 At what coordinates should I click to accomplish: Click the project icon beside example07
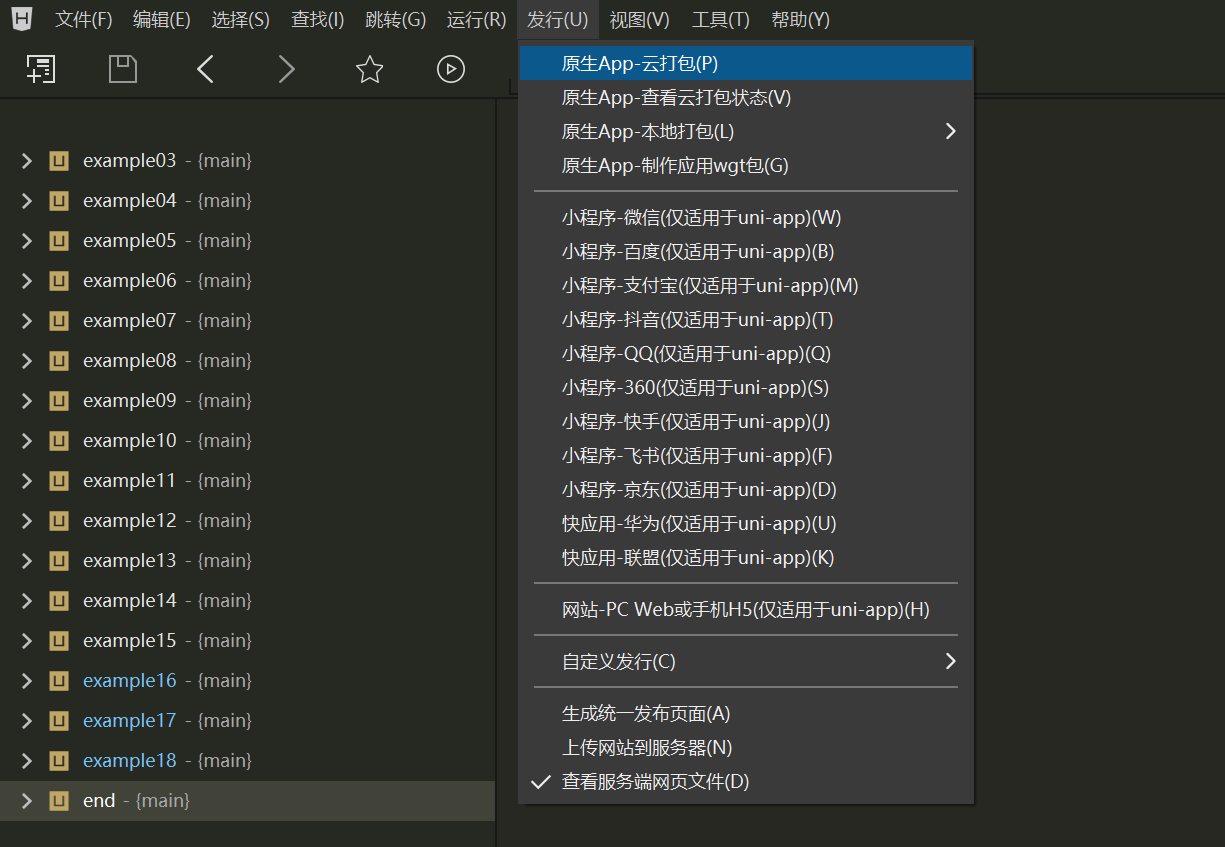click(x=59, y=321)
